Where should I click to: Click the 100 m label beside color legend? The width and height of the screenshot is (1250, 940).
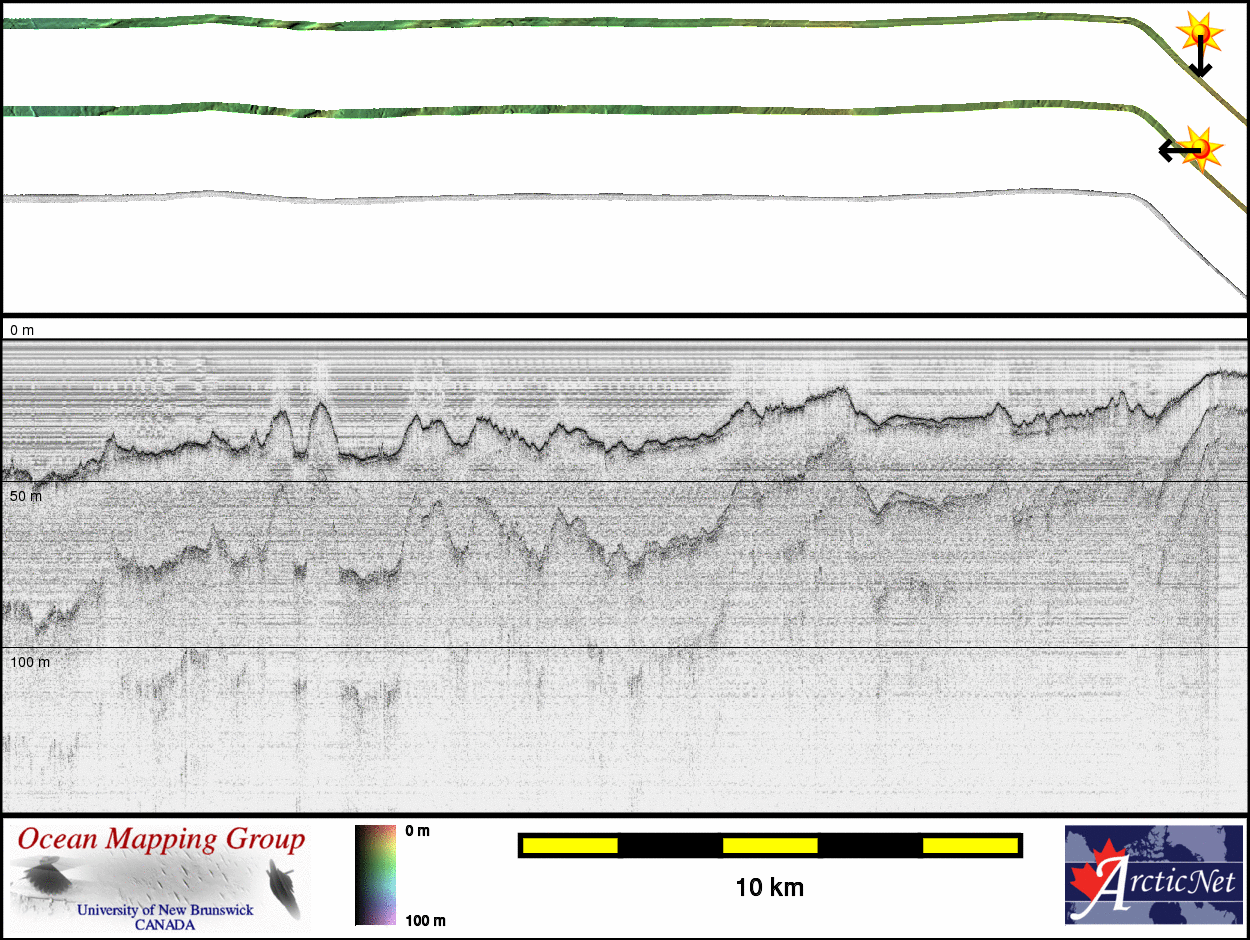click(425, 920)
